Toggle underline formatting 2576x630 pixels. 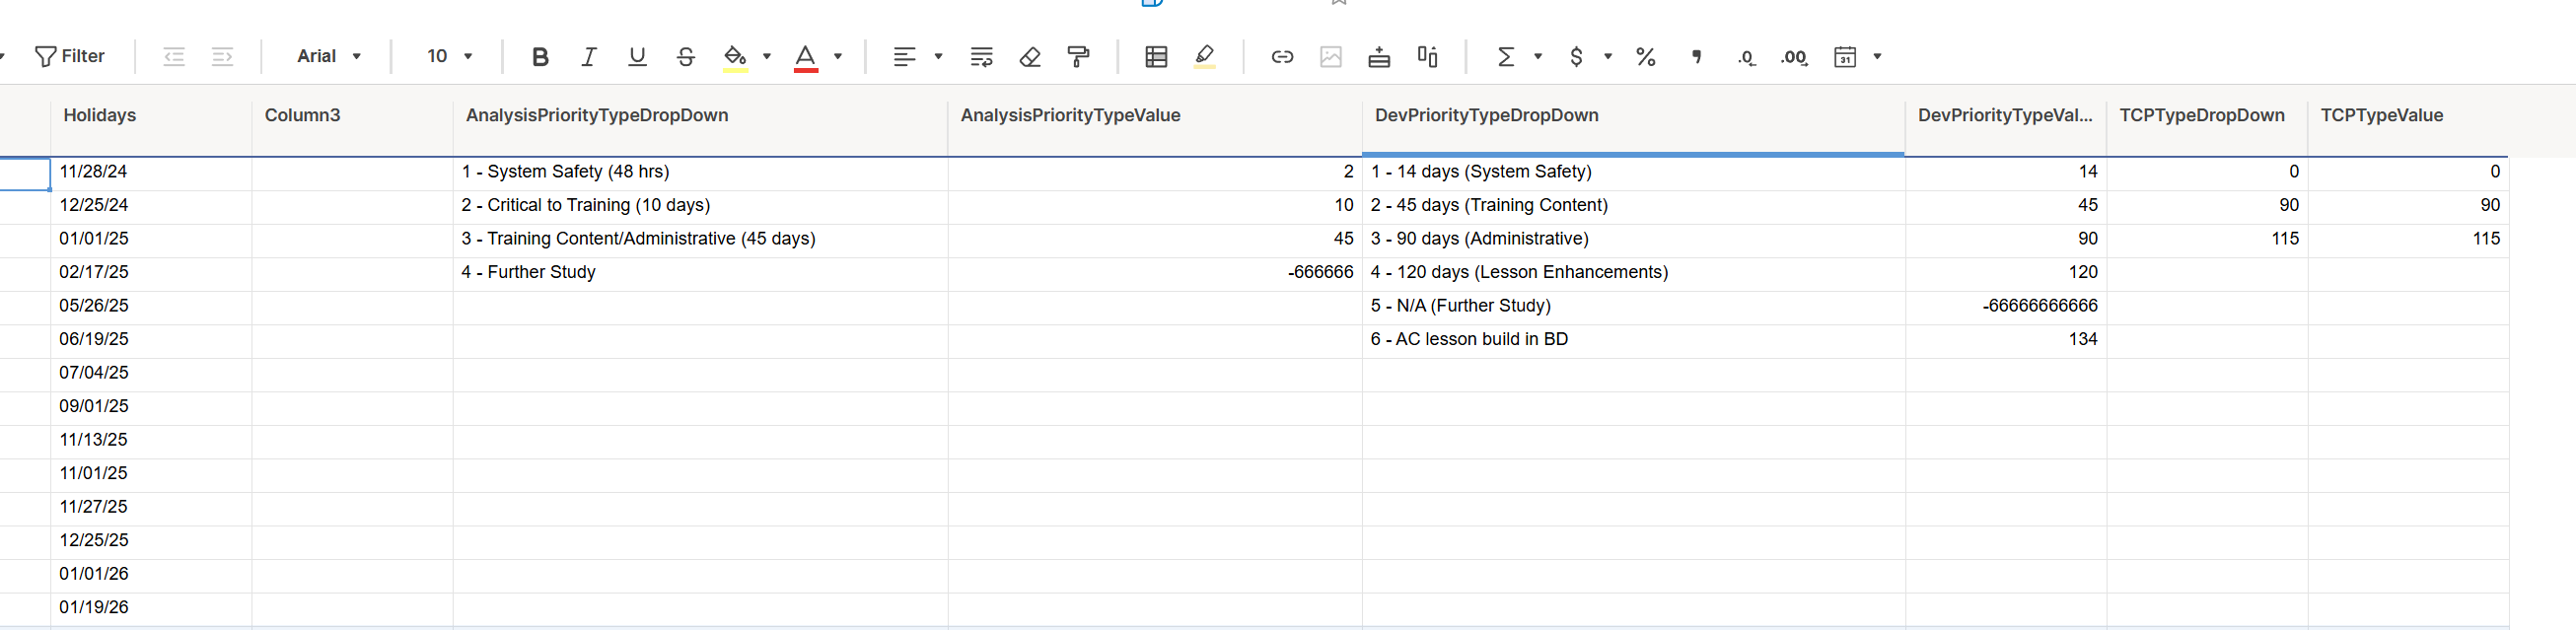click(x=637, y=57)
